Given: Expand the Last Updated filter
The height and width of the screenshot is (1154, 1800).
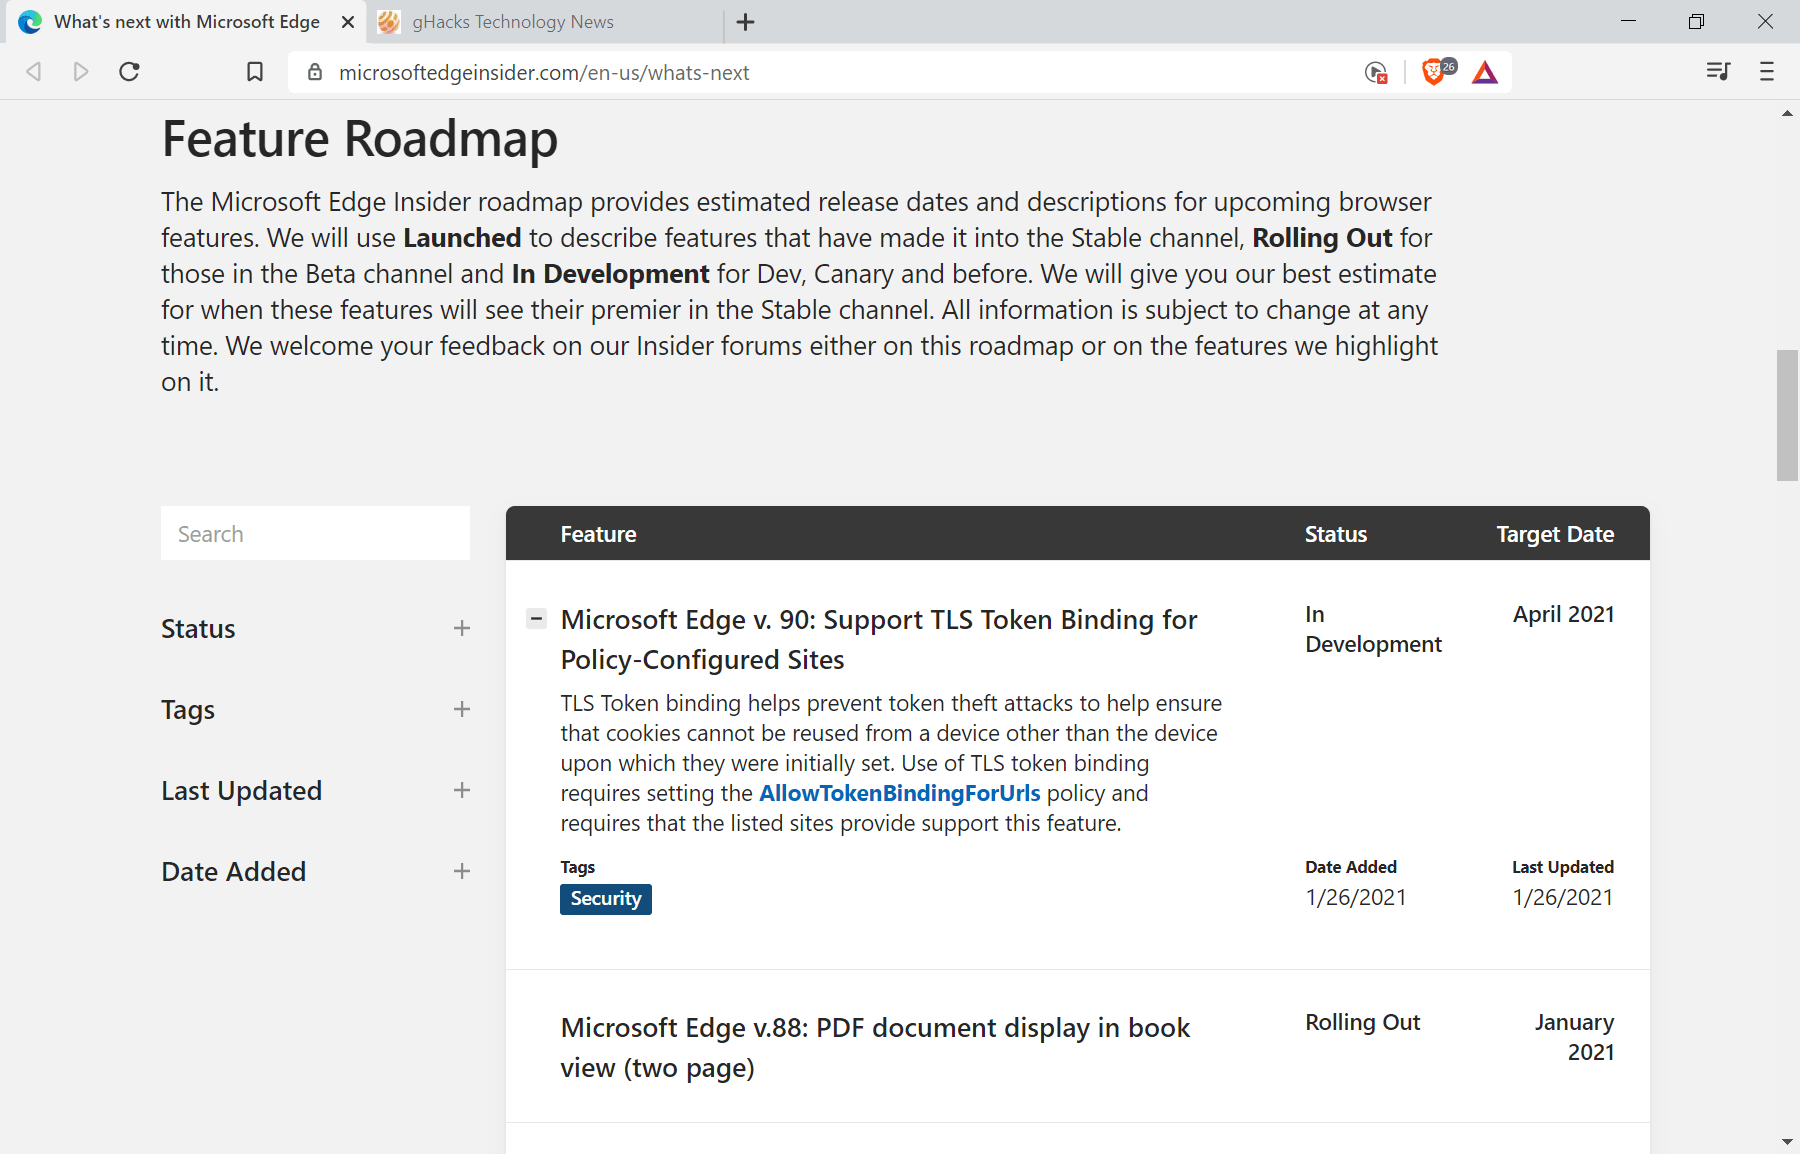Looking at the screenshot, I should [x=461, y=791].
